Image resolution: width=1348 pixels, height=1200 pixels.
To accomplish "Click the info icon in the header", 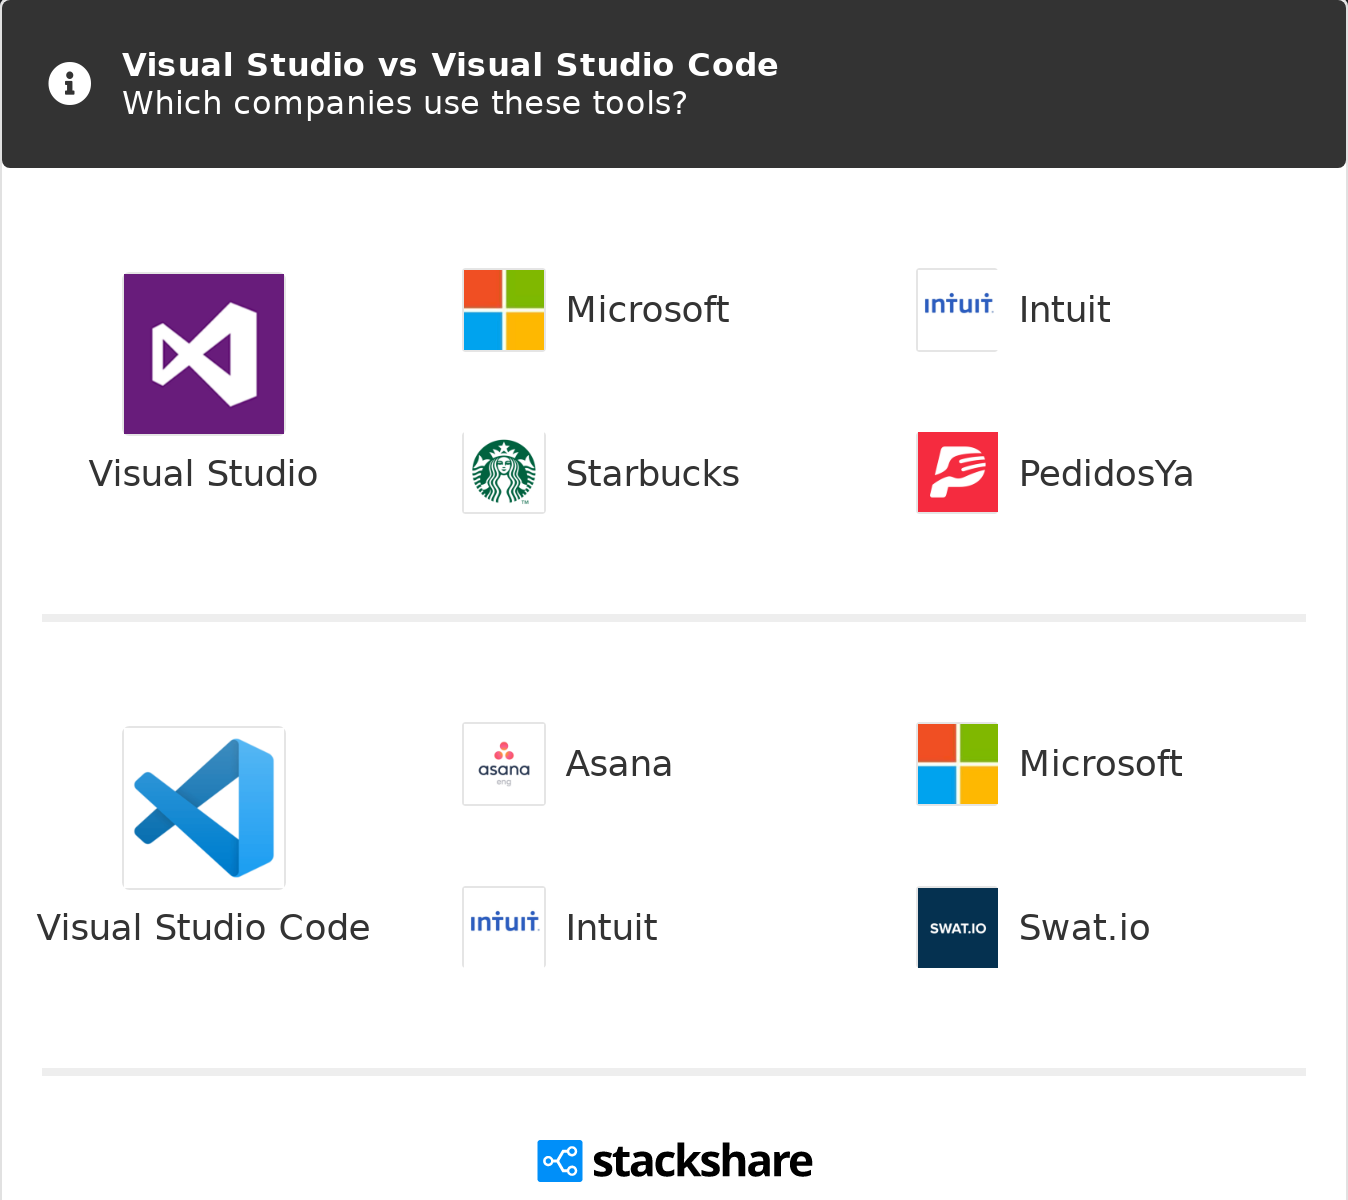I will pyautogui.click(x=69, y=83).
